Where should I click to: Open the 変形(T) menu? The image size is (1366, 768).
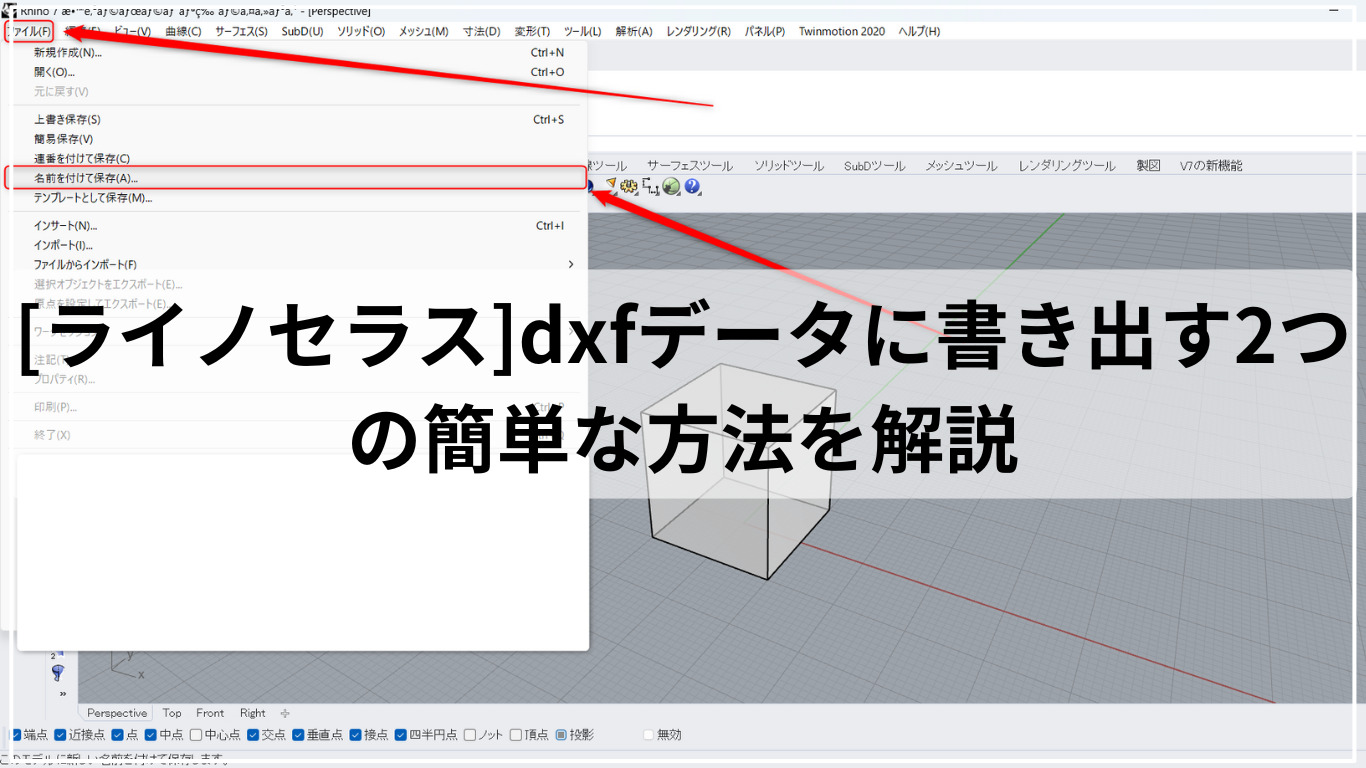pyautogui.click(x=532, y=31)
